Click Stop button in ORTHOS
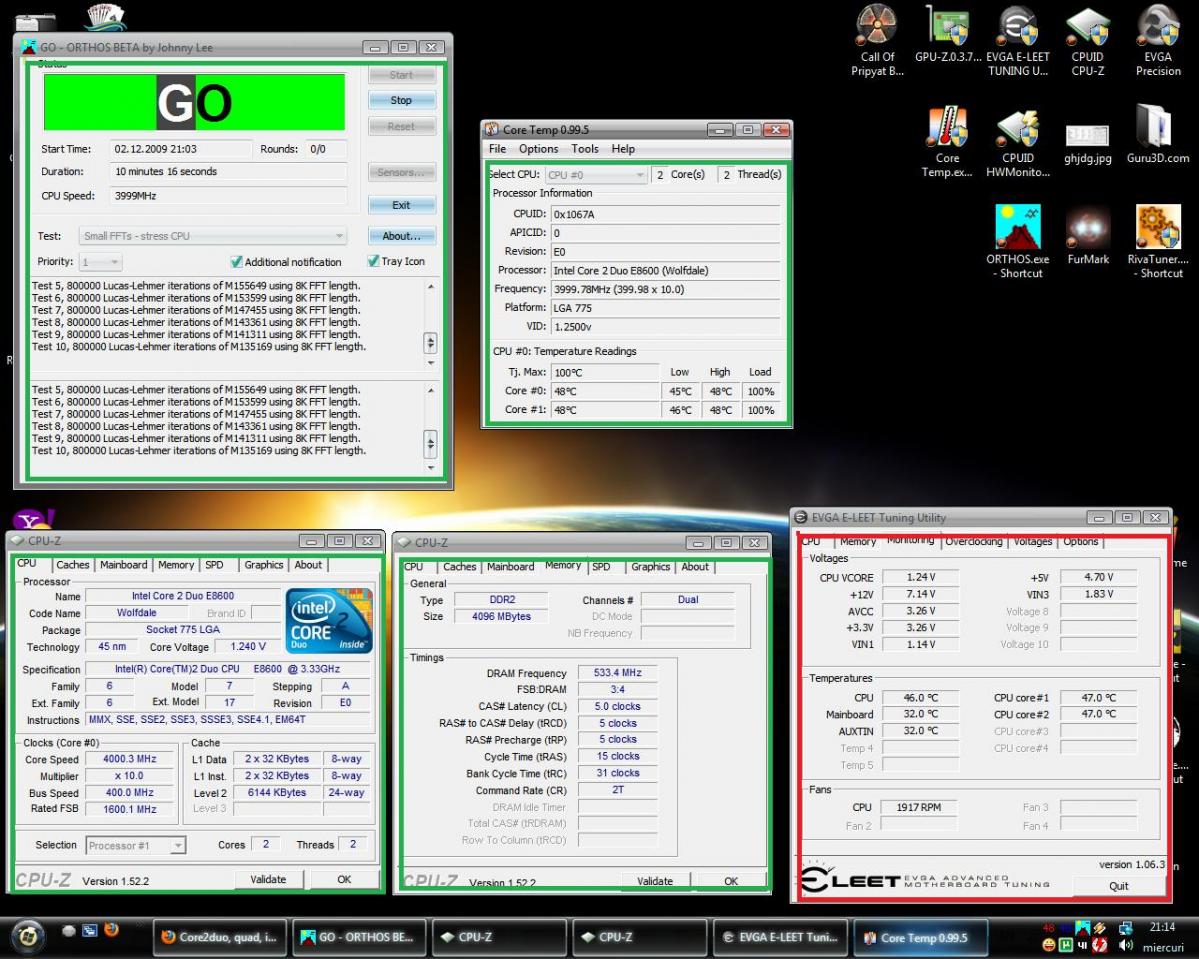The height and width of the screenshot is (959, 1199). coord(401,100)
